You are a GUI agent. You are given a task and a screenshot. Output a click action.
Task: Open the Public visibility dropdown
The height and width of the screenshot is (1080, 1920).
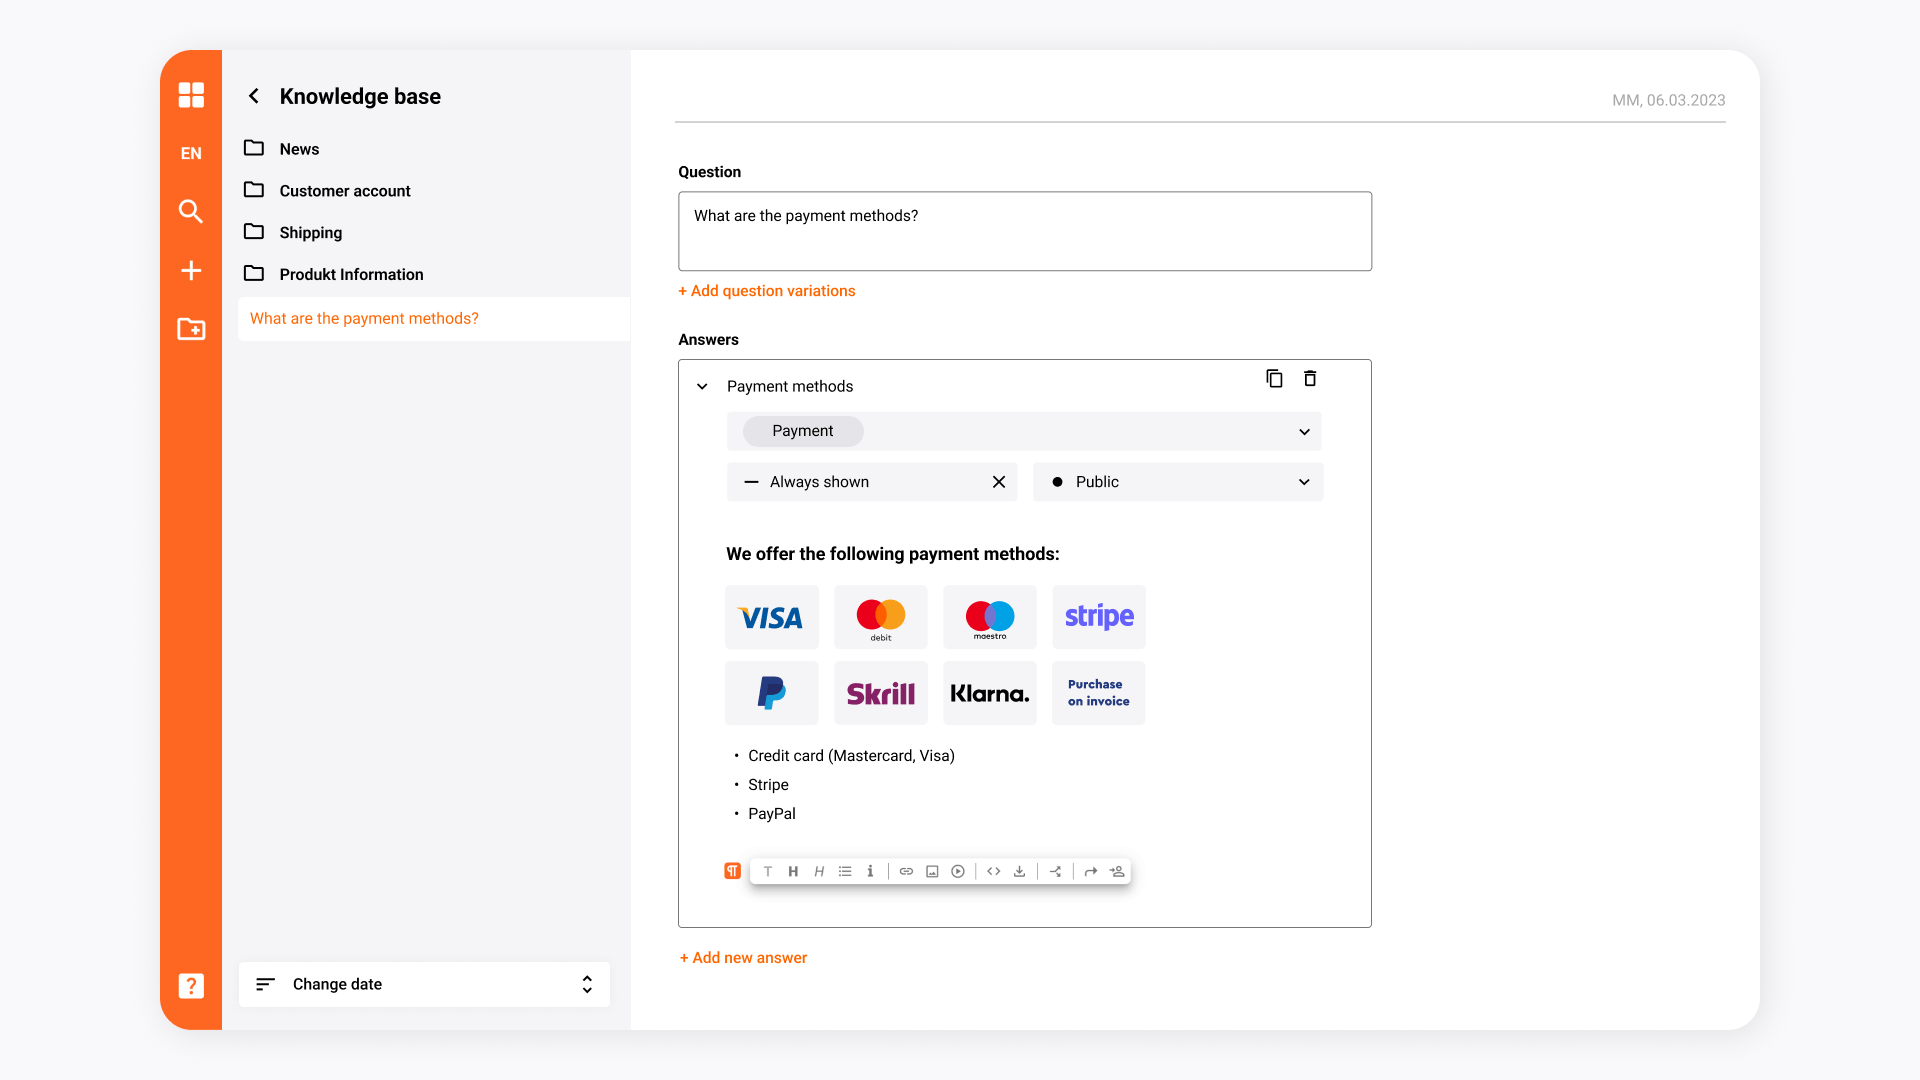coord(1178,482)
